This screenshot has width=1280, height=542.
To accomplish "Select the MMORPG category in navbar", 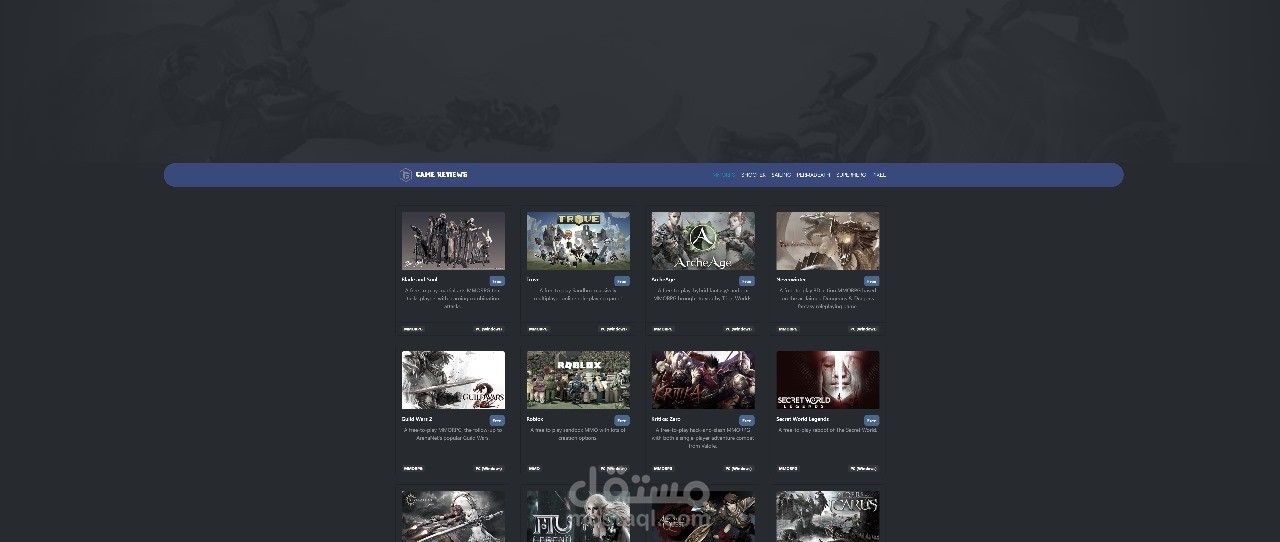I will coord(724,175).
